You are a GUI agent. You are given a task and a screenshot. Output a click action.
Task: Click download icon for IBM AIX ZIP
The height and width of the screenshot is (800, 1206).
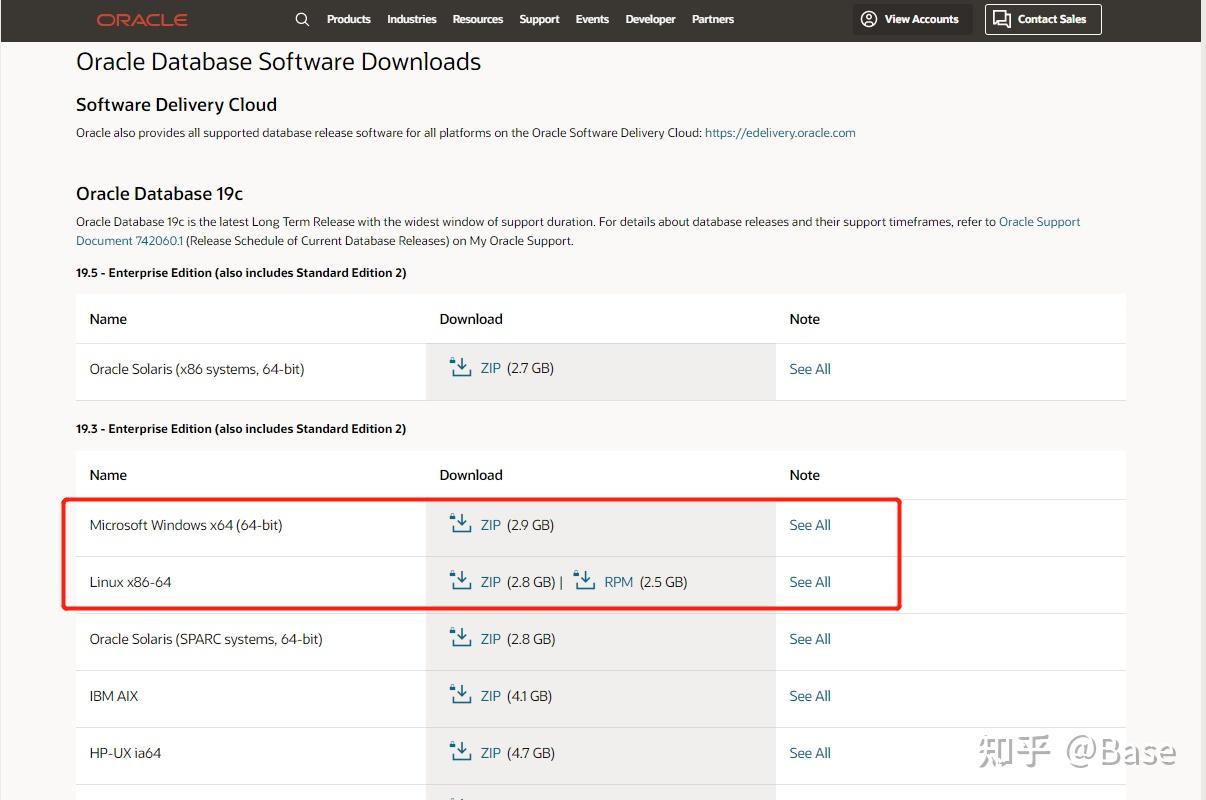point(460,695)
